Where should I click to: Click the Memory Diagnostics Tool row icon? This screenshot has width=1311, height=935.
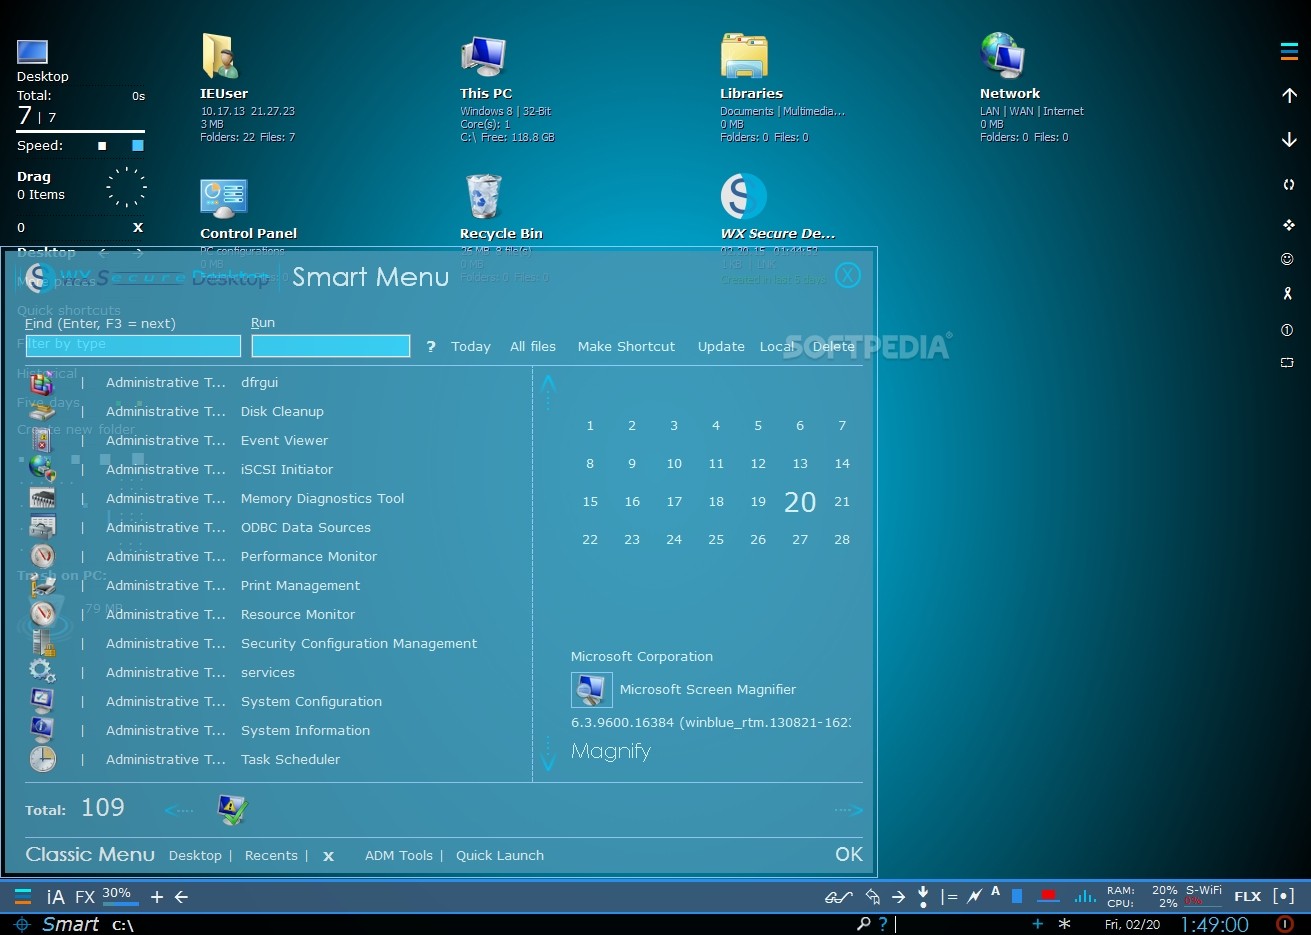[42, 498]
